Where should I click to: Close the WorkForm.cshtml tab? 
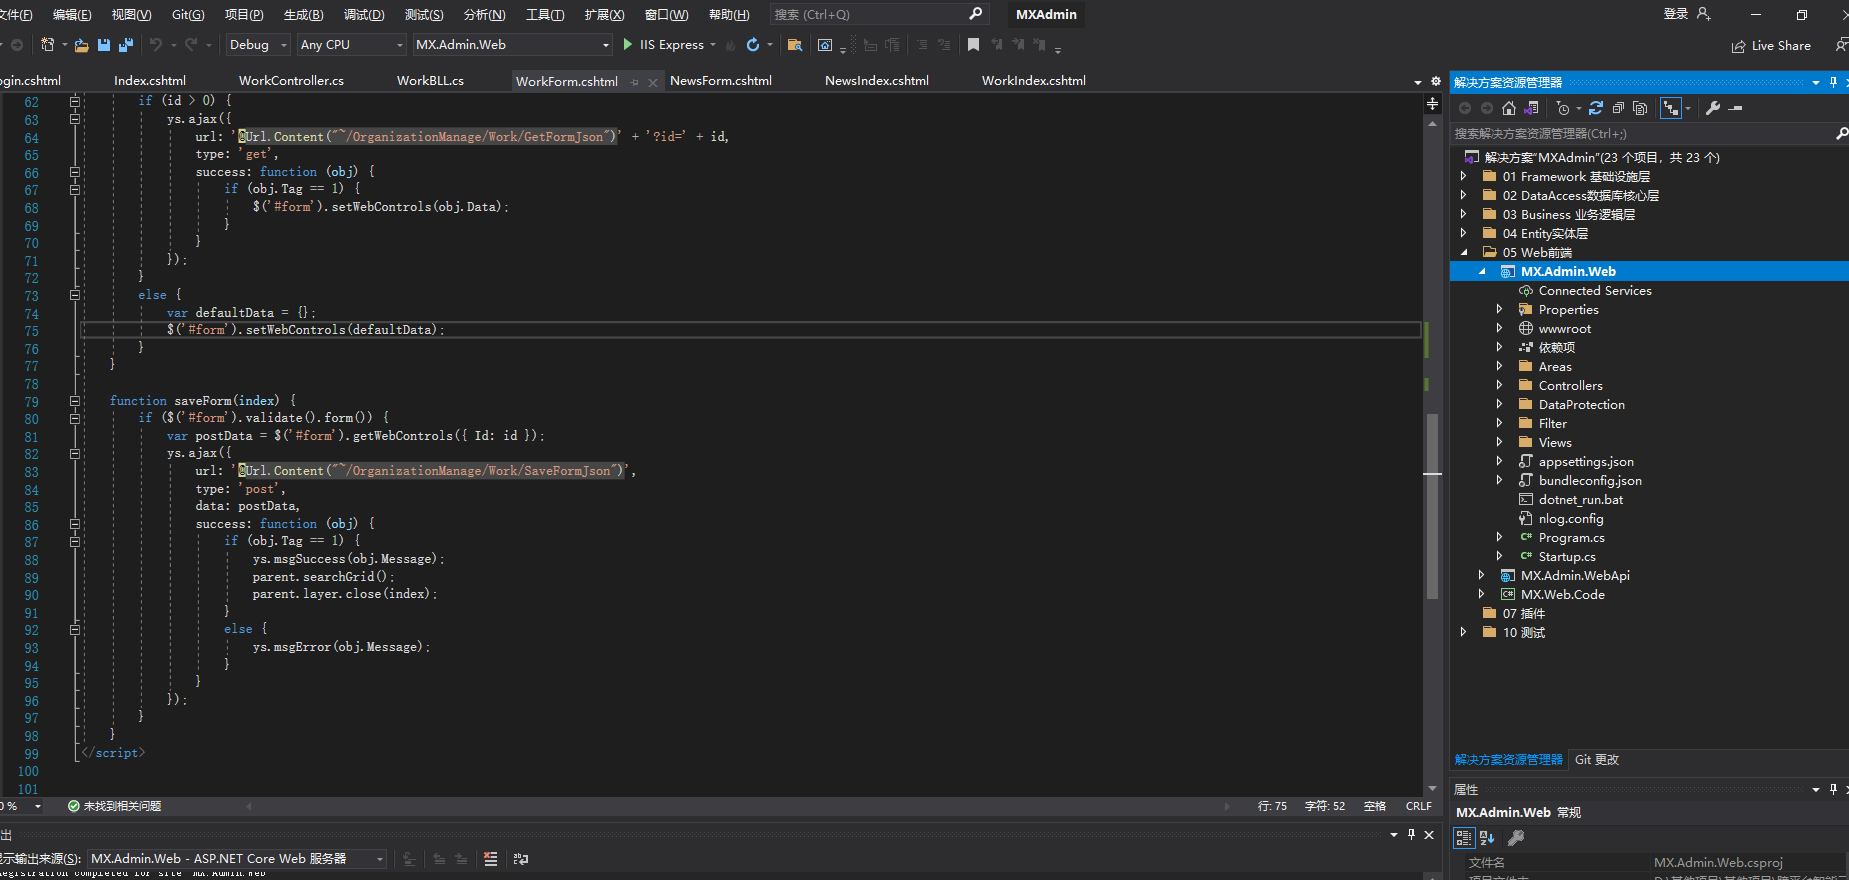tap(653, 82)
